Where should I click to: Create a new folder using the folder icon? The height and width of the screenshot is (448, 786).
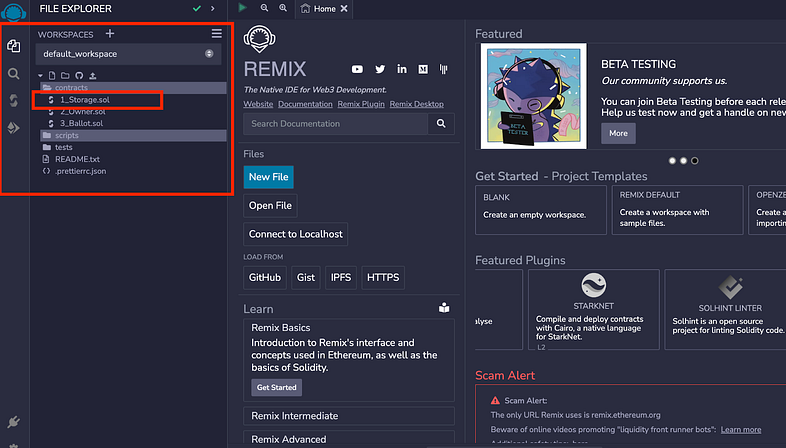pos(65,76)
